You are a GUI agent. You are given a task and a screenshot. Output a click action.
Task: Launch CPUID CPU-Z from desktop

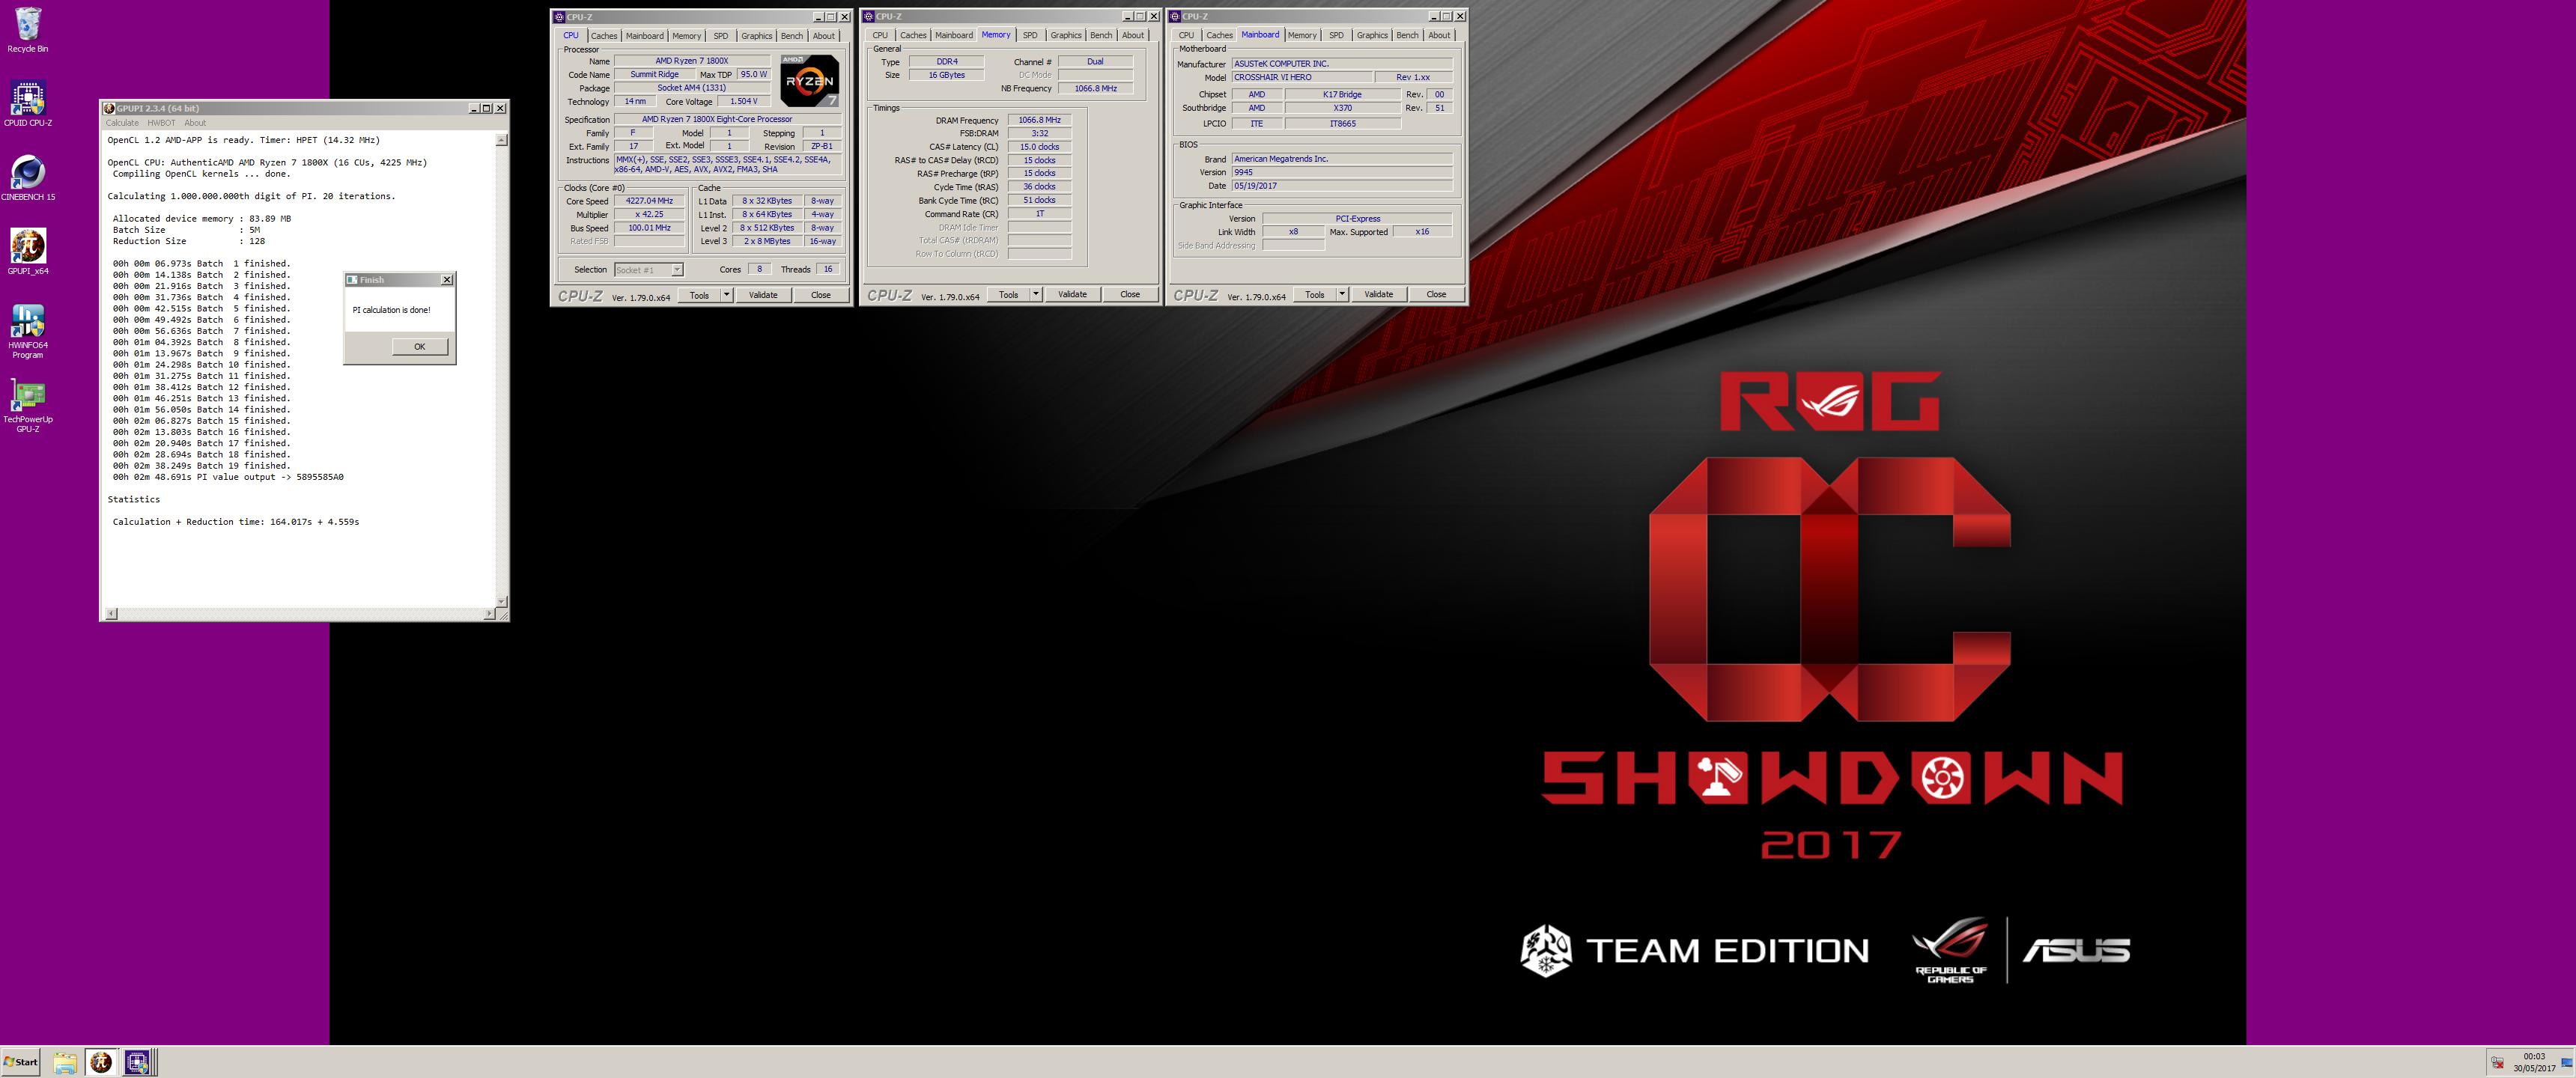pos(27,104)
